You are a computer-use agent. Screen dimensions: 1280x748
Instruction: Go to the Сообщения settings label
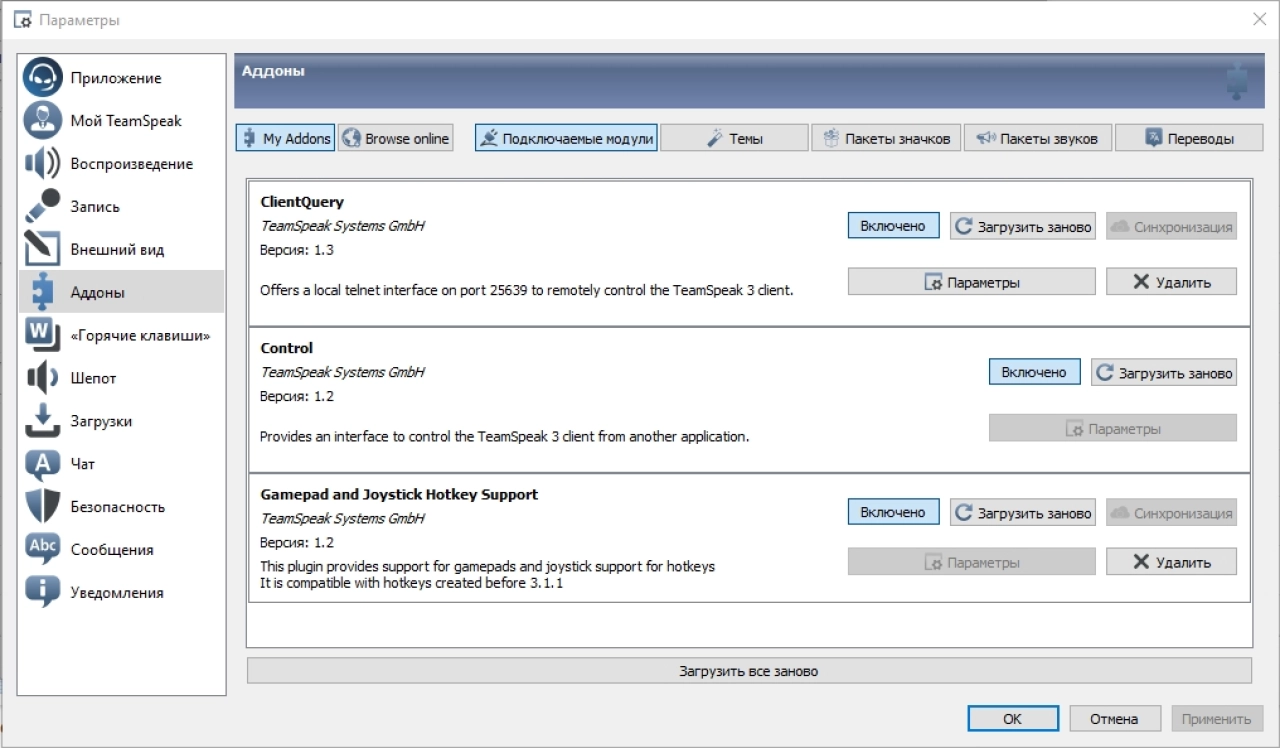[x=112, y=550]
